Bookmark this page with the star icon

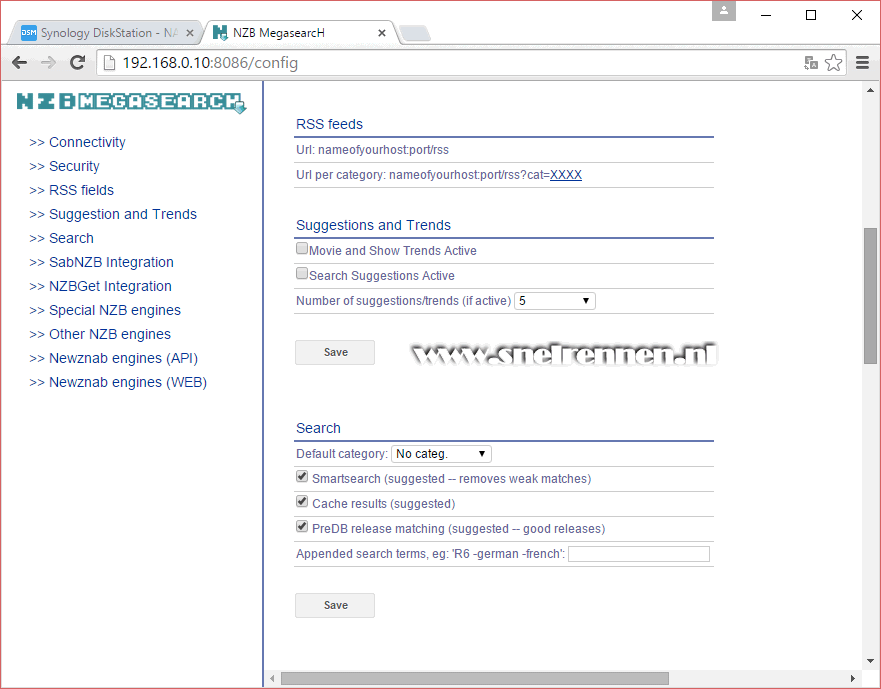click(833, 62)
